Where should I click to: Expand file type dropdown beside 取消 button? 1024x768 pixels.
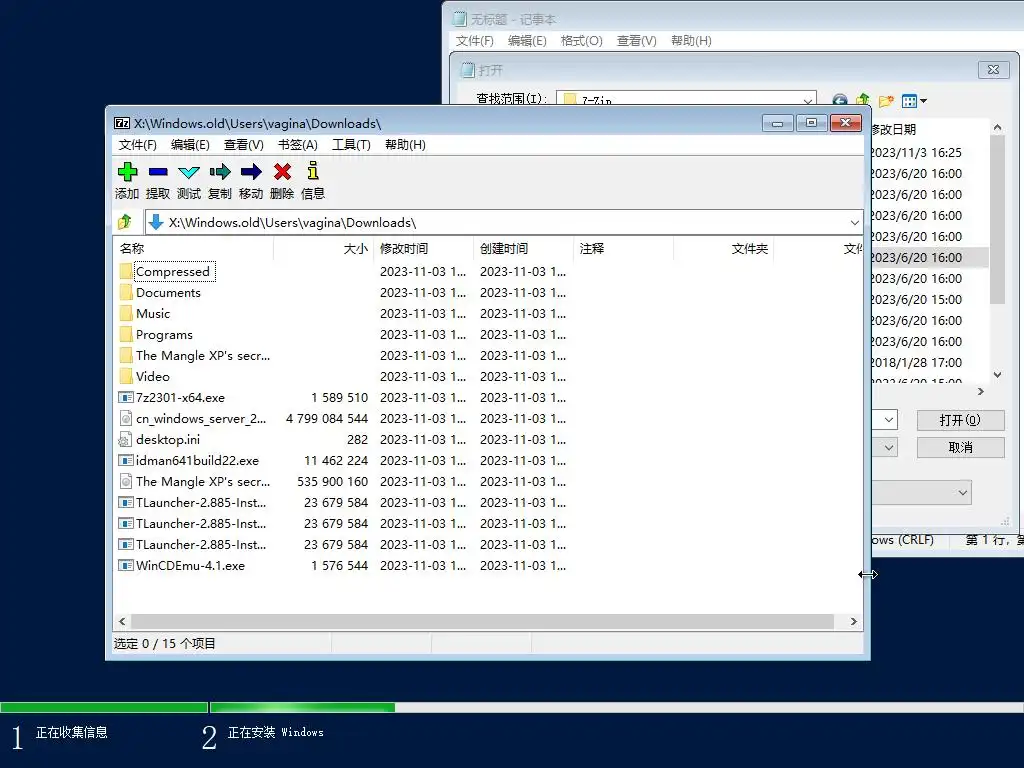(x=889, y=447)
